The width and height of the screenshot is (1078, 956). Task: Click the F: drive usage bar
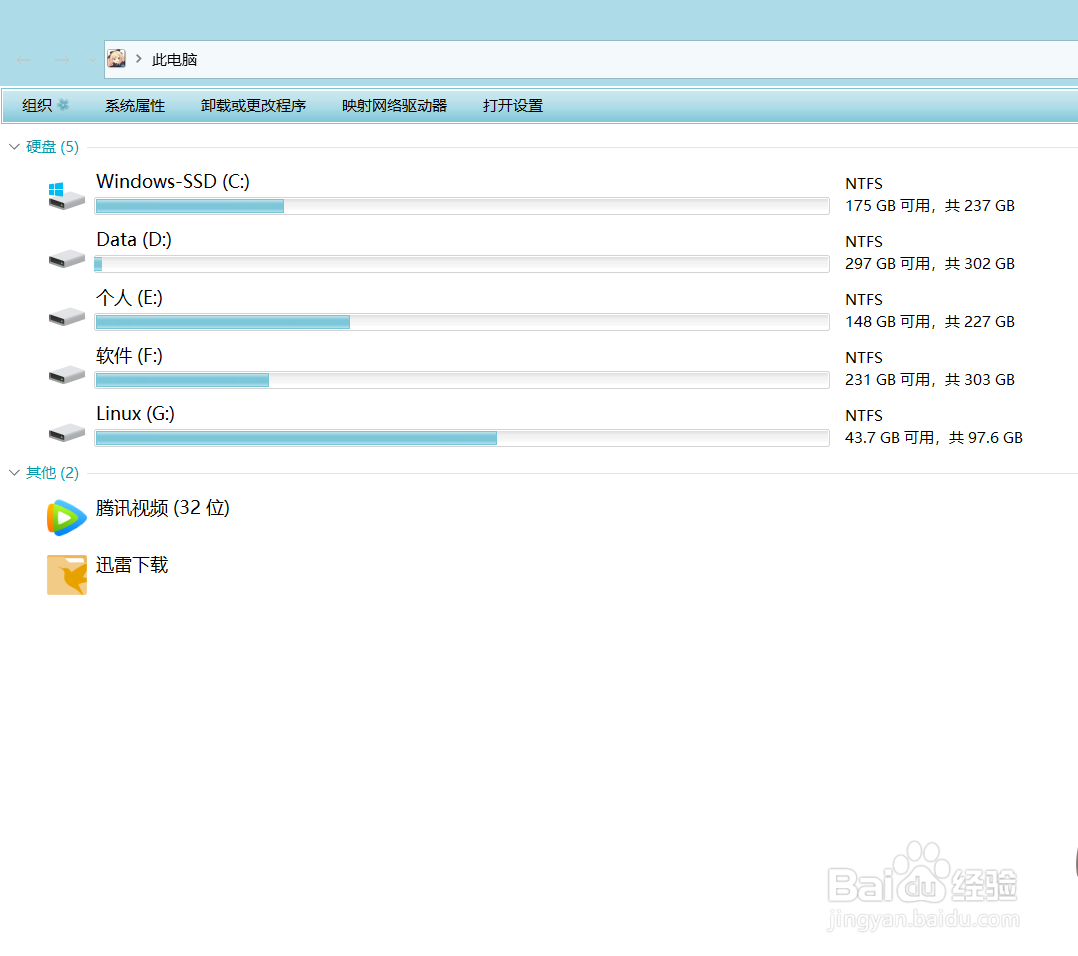(462, 380)
